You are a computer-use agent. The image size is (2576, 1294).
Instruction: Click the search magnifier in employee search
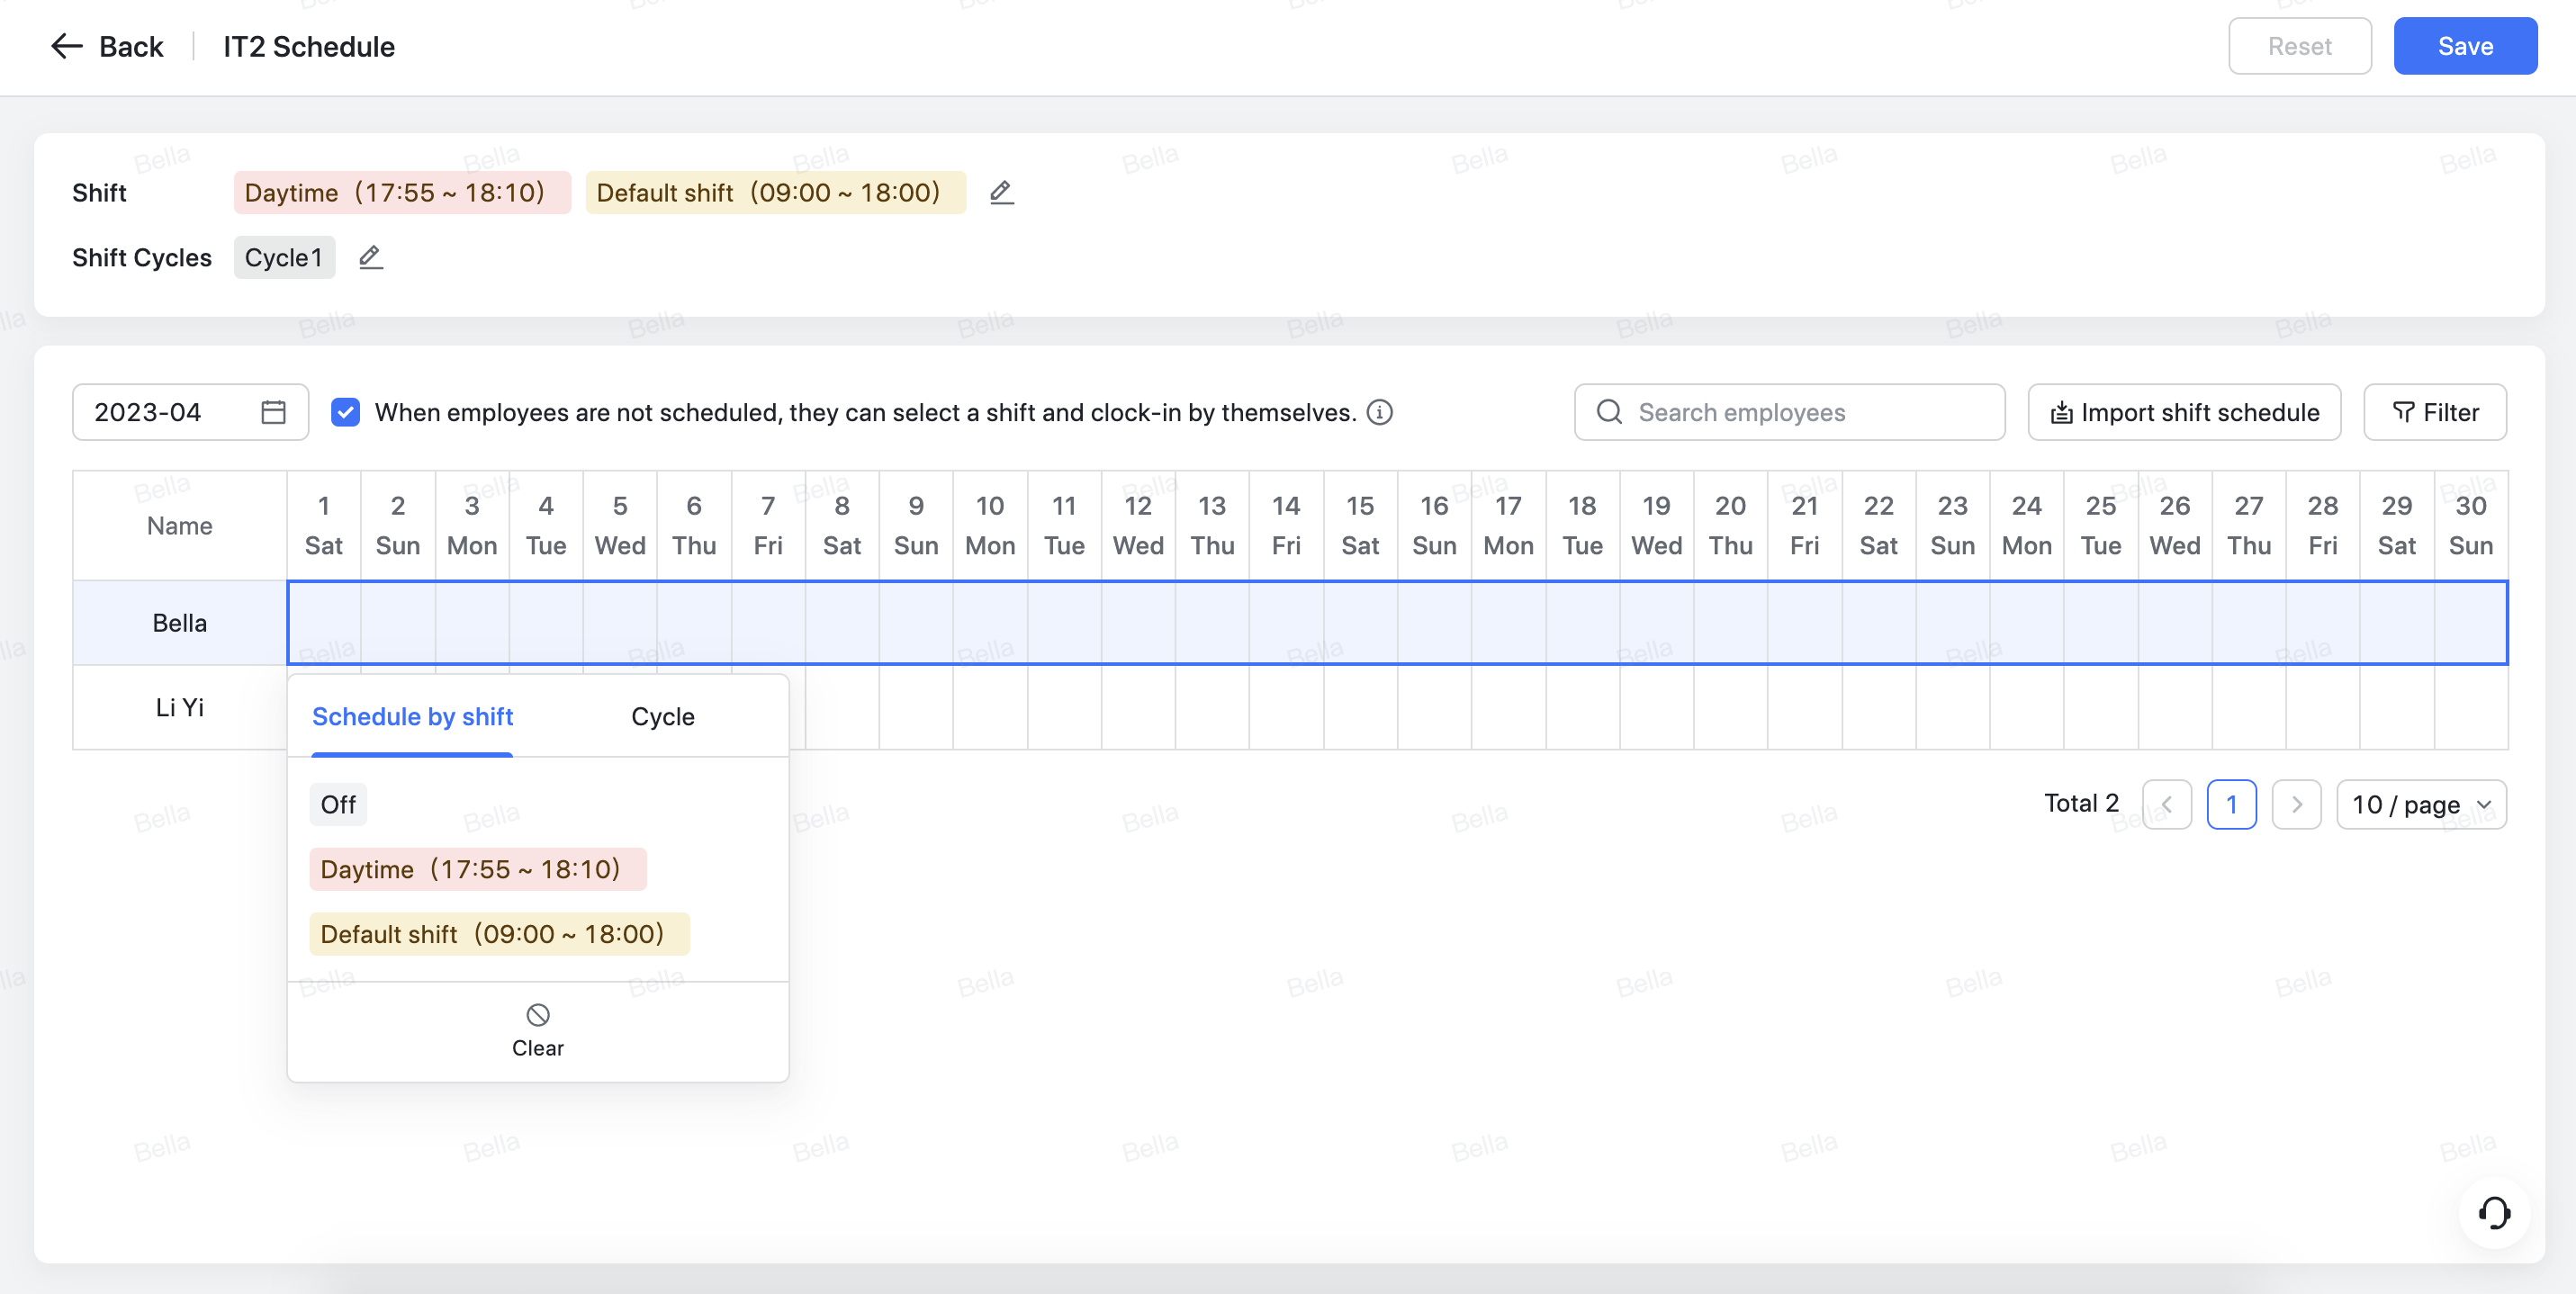pyautogui.click(x=1608, y=412)
